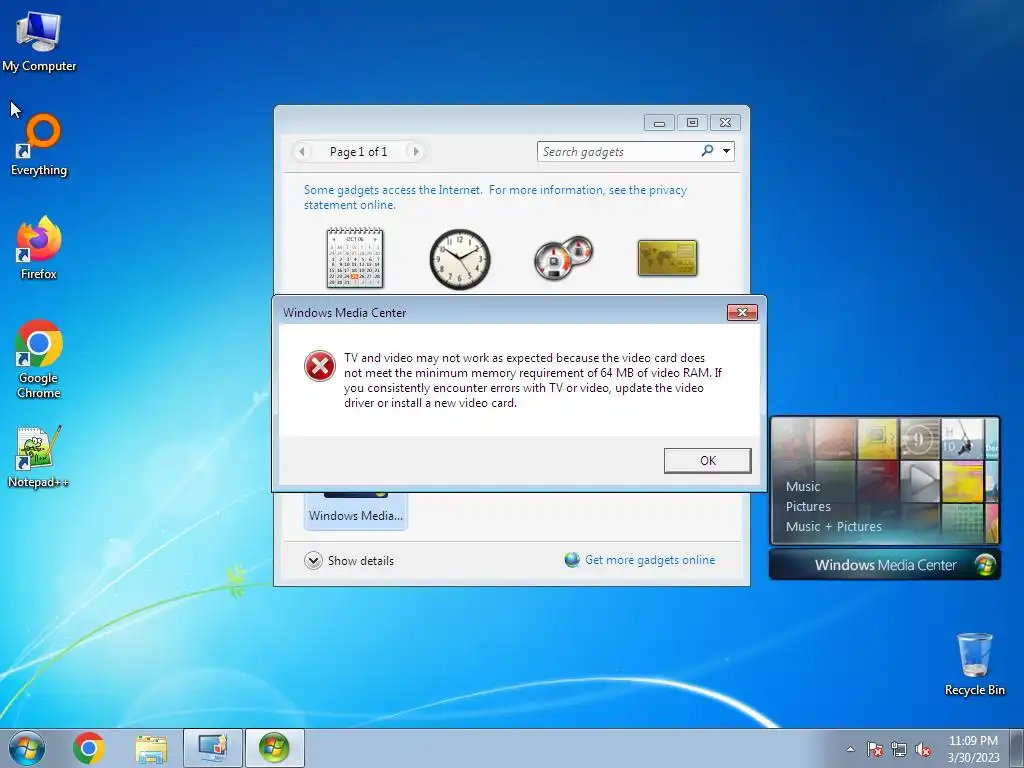
Task: Expand Show details in gadgets window
Action: pos(349,560)
